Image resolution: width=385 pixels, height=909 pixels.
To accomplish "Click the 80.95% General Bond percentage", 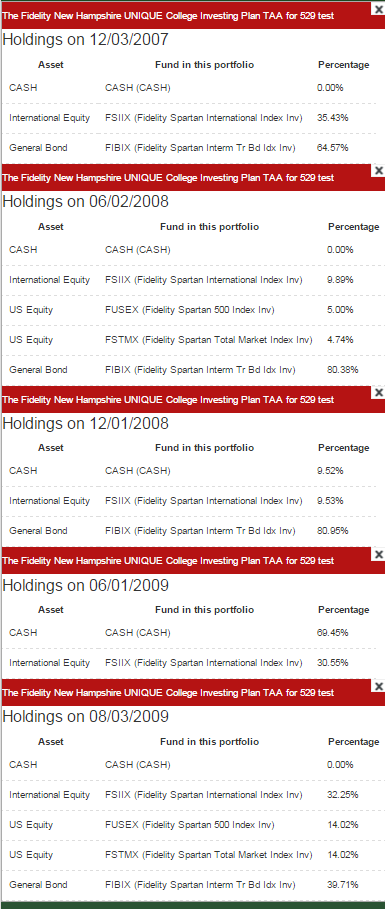I will click(x=332, y=530).
